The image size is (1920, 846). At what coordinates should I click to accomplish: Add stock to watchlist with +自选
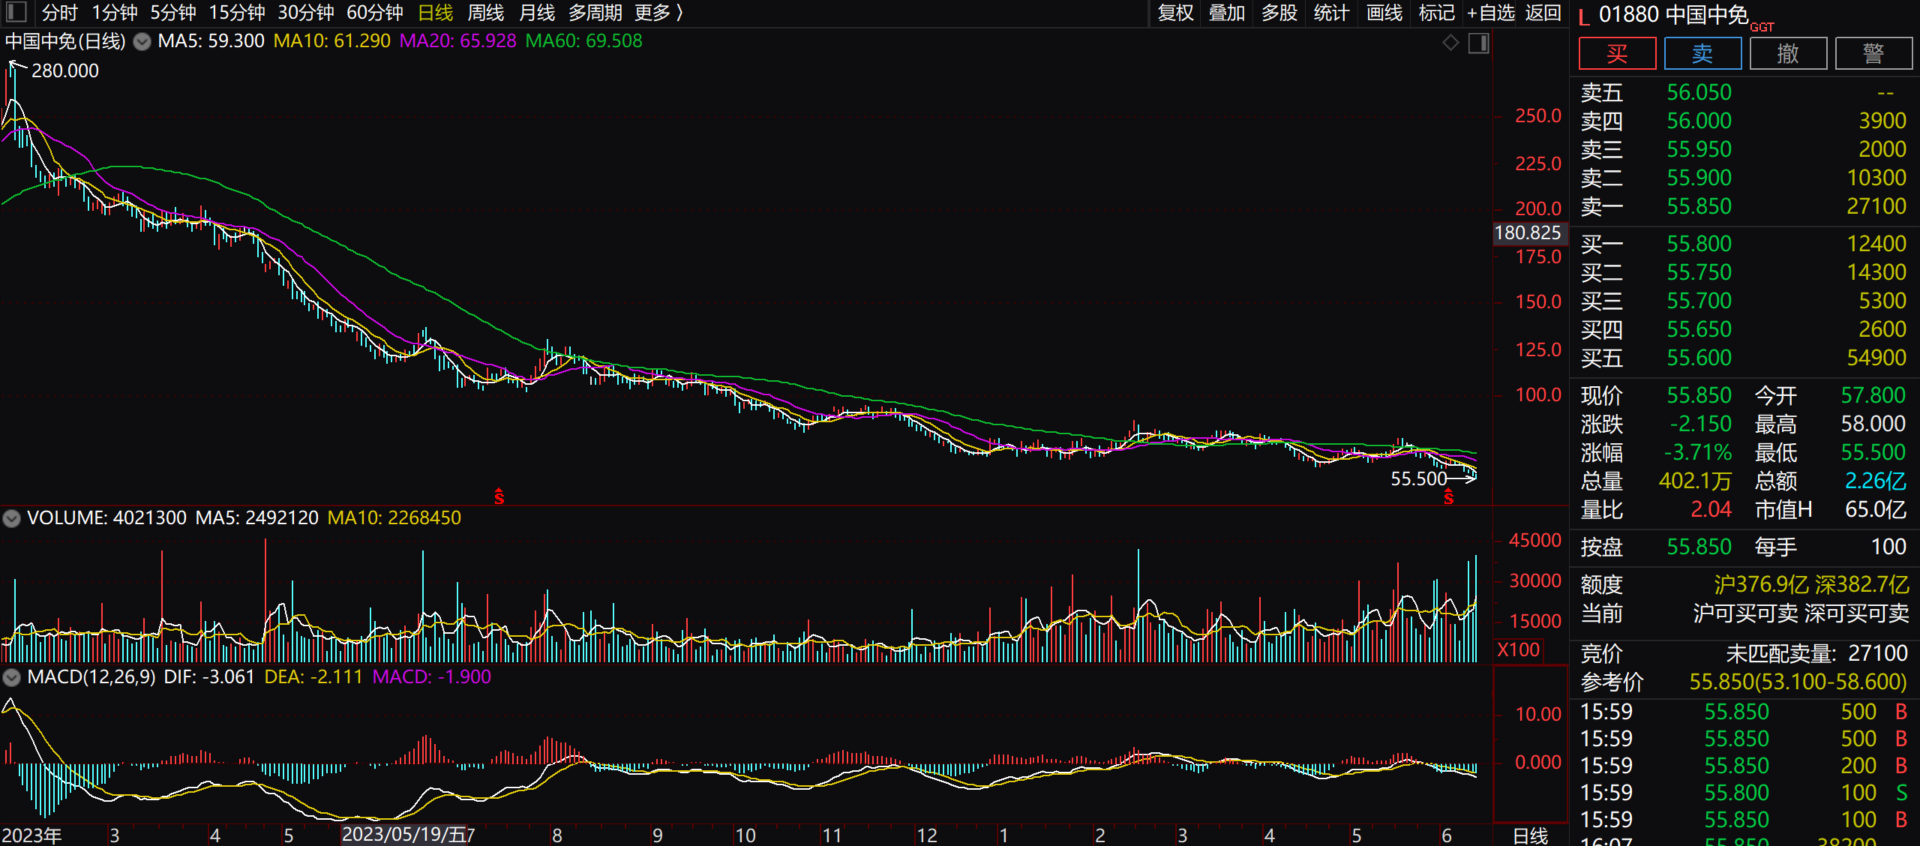pyautogui.click(x=1490, y=13)
